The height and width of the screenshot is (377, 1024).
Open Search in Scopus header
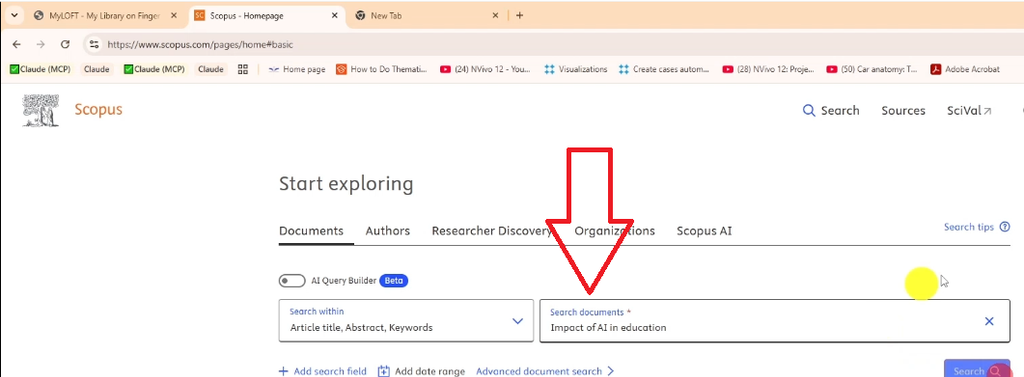pyautogui.click(x=831, y=110)
